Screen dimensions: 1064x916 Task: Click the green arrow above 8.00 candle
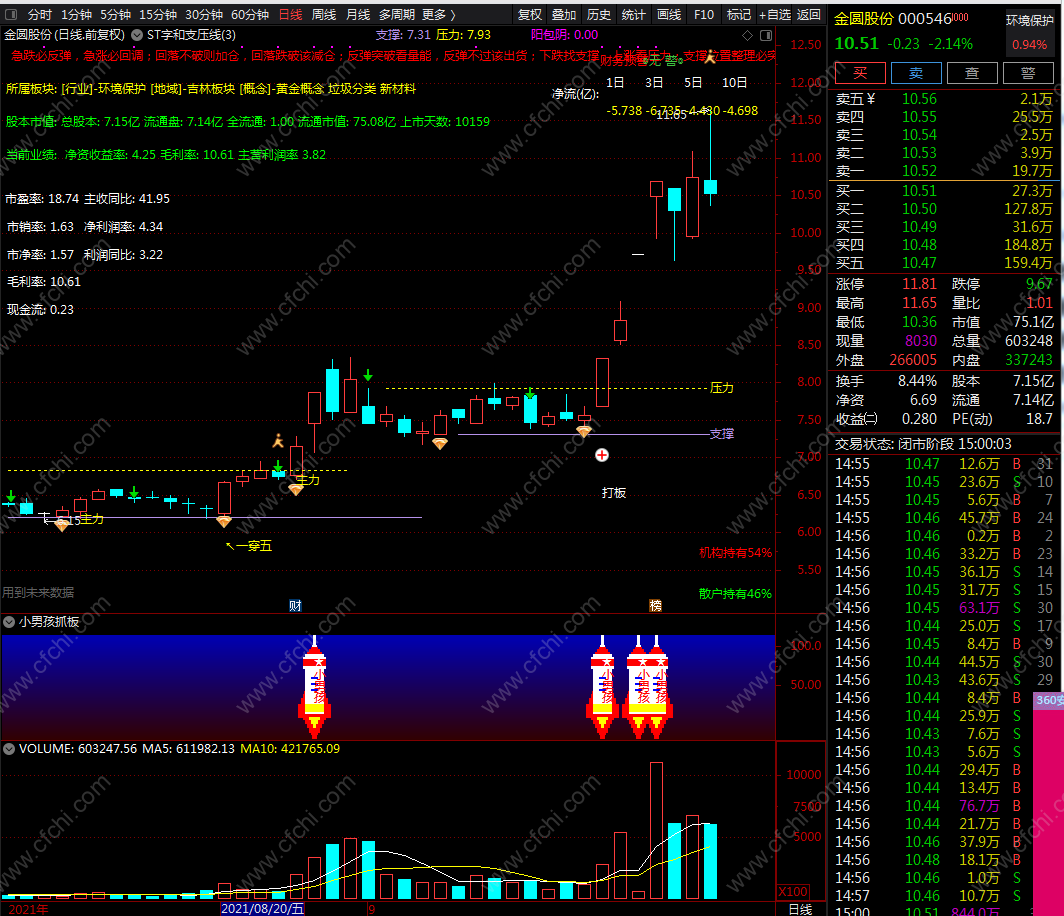click(368, 375)
